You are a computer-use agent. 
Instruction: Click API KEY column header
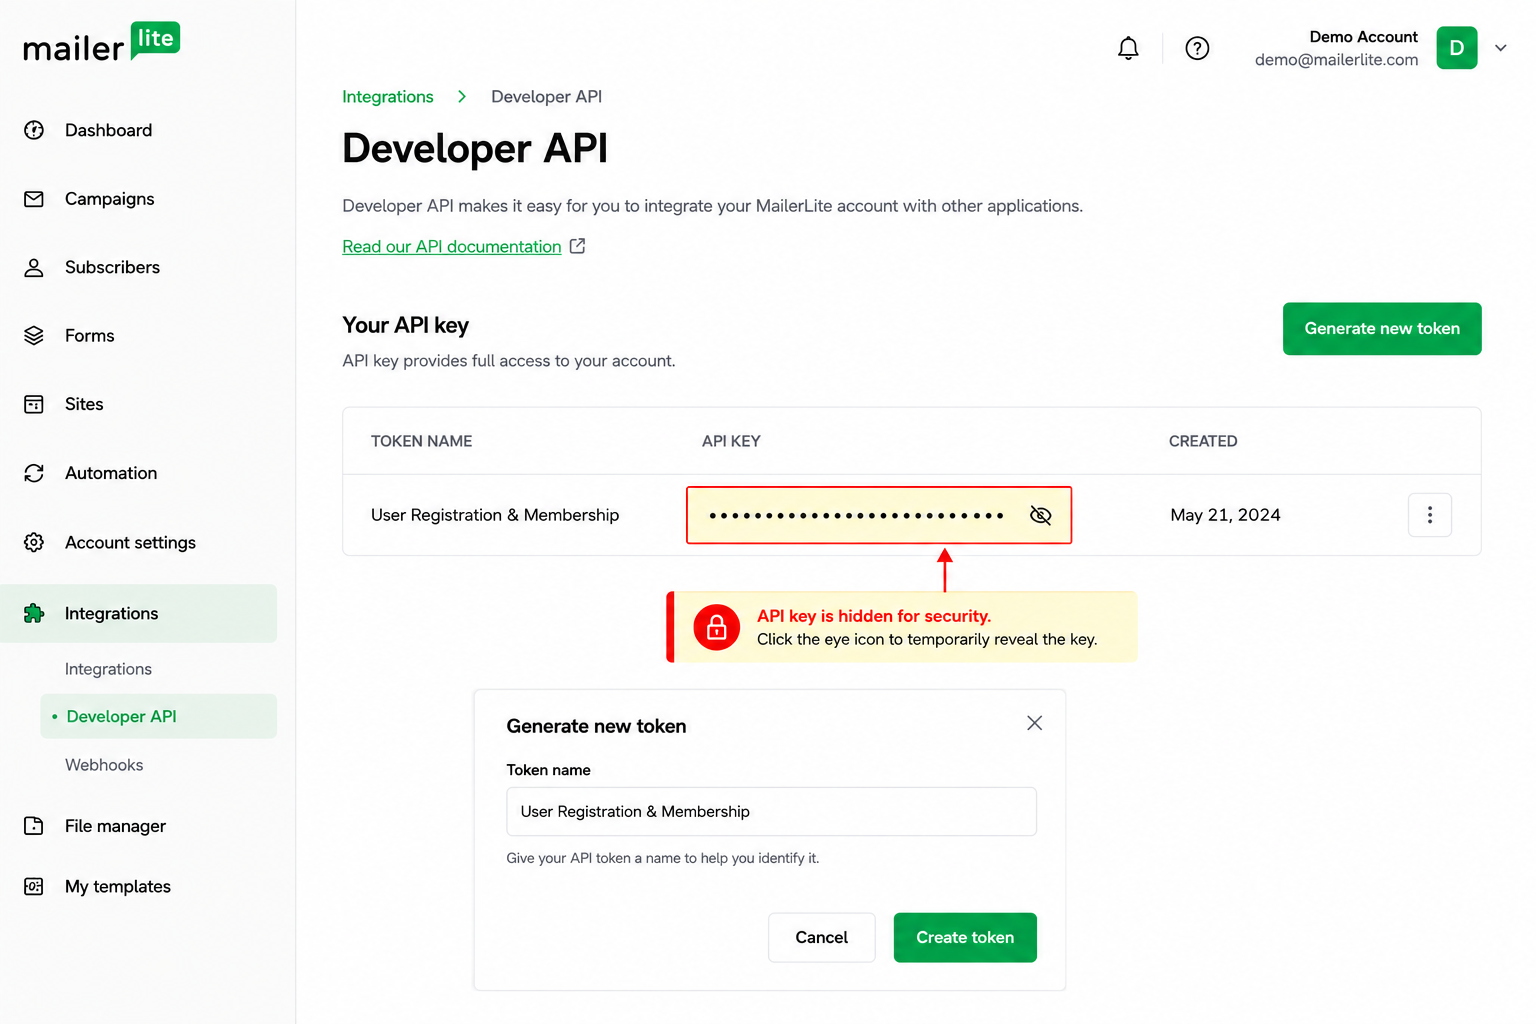(x=731, y=441)
